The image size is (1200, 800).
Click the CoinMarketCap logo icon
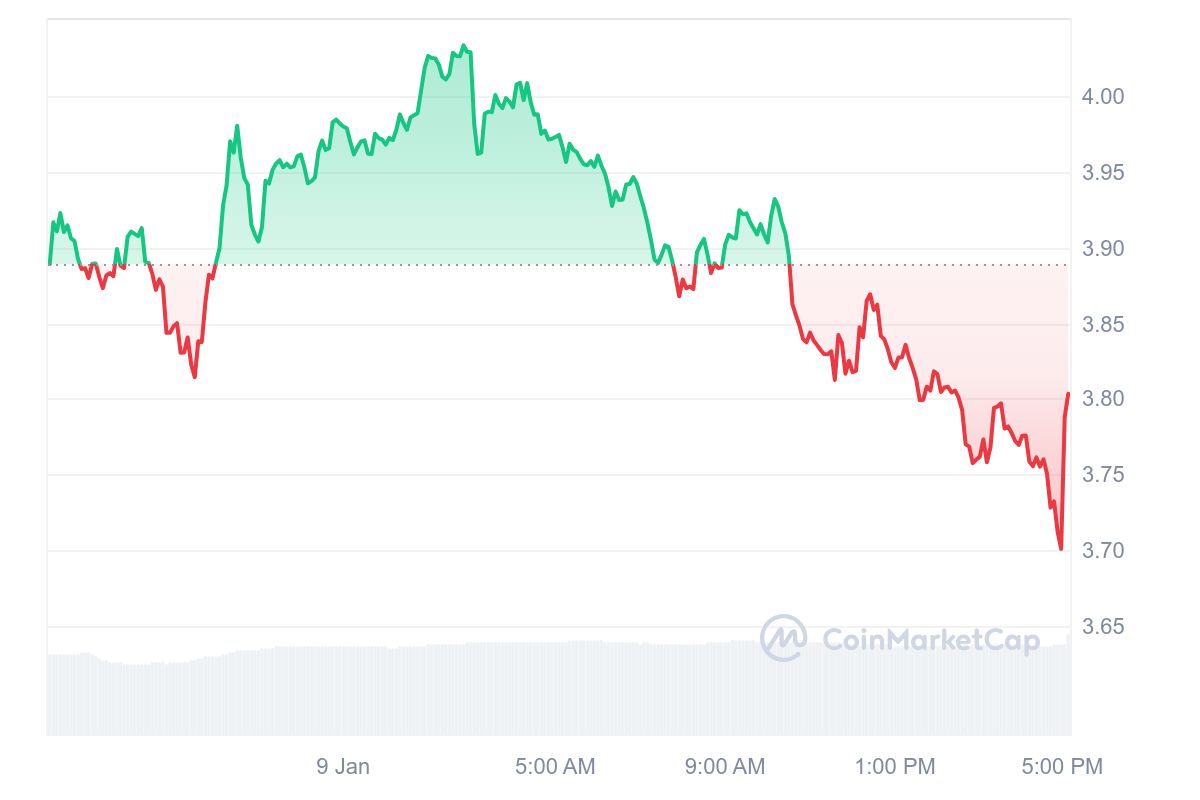pos(783,638)
